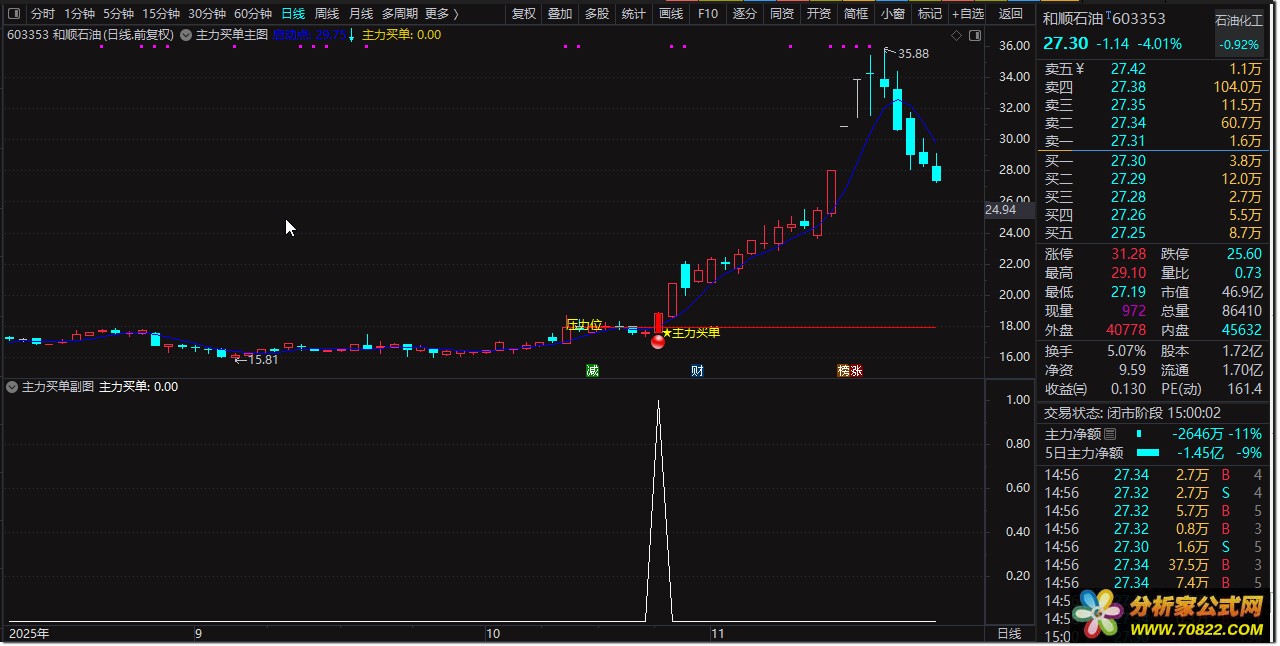Click the T marker next to stock name
This screenshot has width=1280, height=646.
pyautogui.click(x=1108, y=16)
